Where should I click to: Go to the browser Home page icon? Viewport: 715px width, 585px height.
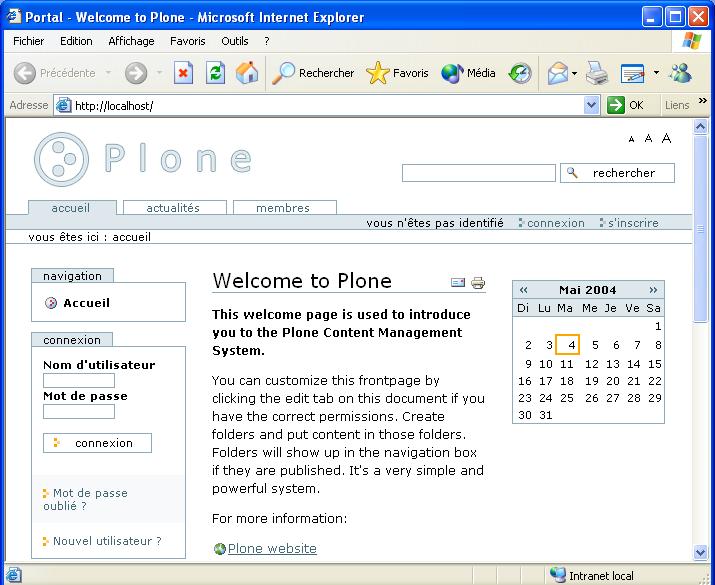tap(246, 73)
